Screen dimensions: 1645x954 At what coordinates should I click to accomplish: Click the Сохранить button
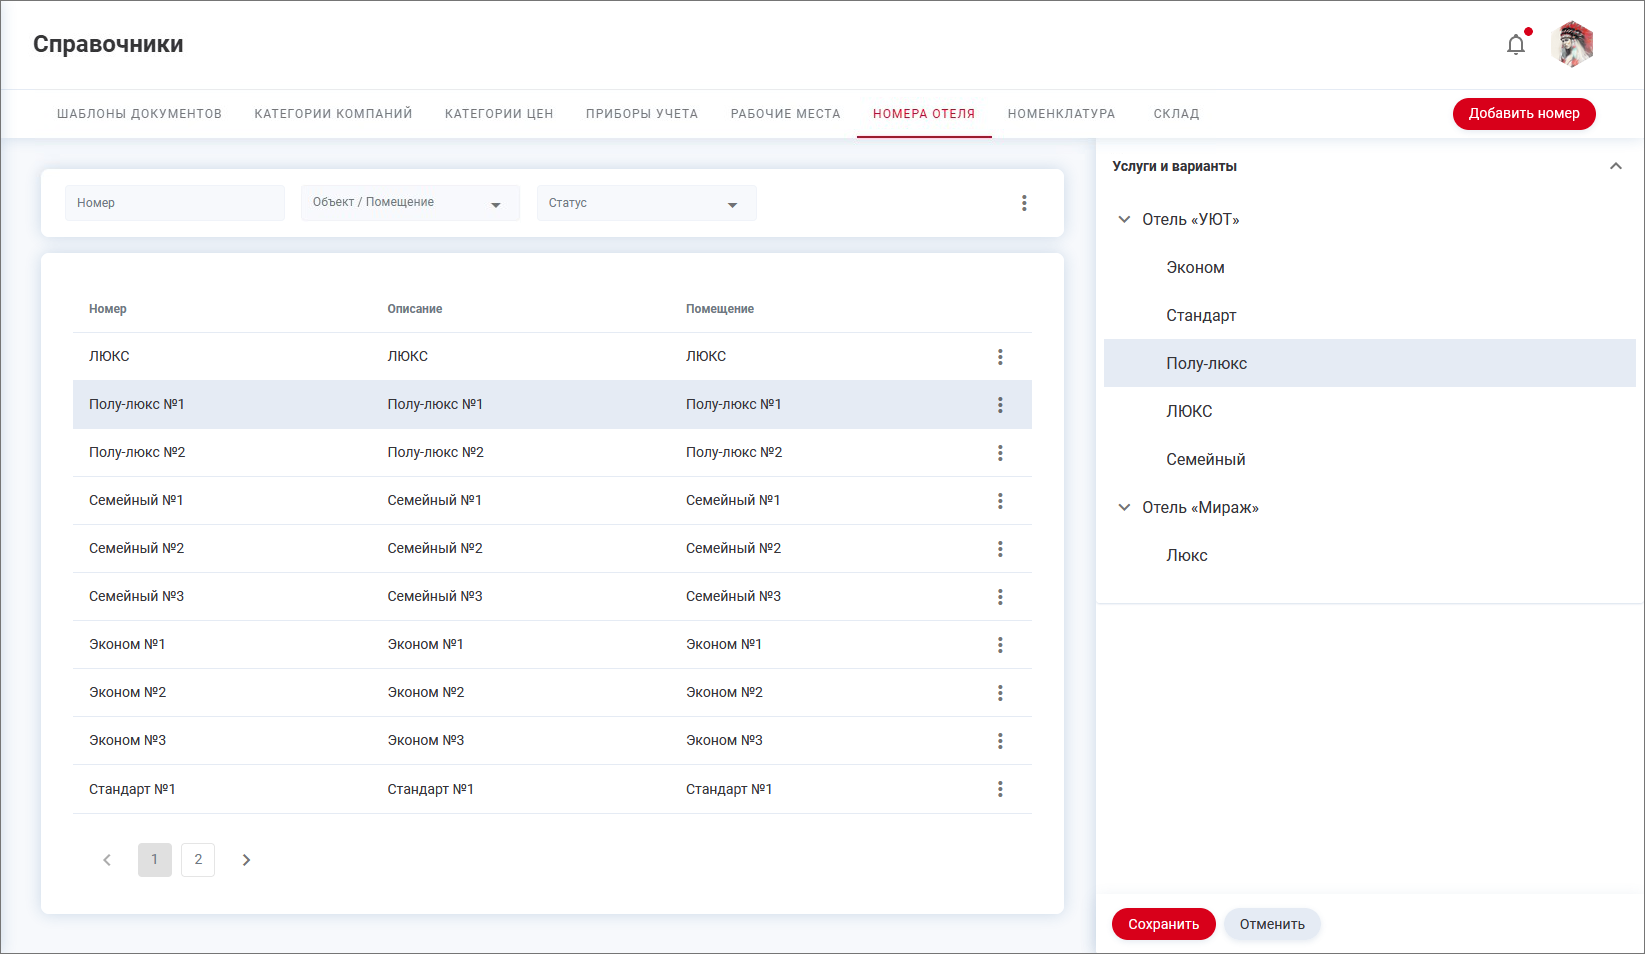point(1163,924)
